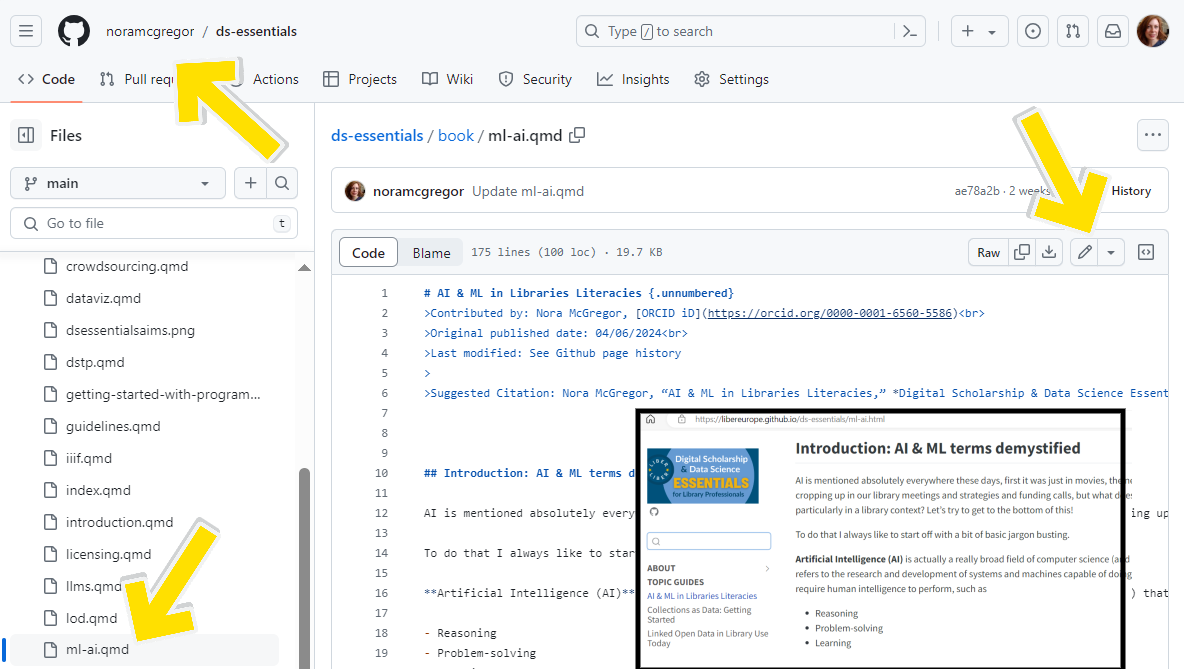Click ds-essentials breadcrumb link
The height and width of the screenshot is (669, 1184).
click(377, 136)
